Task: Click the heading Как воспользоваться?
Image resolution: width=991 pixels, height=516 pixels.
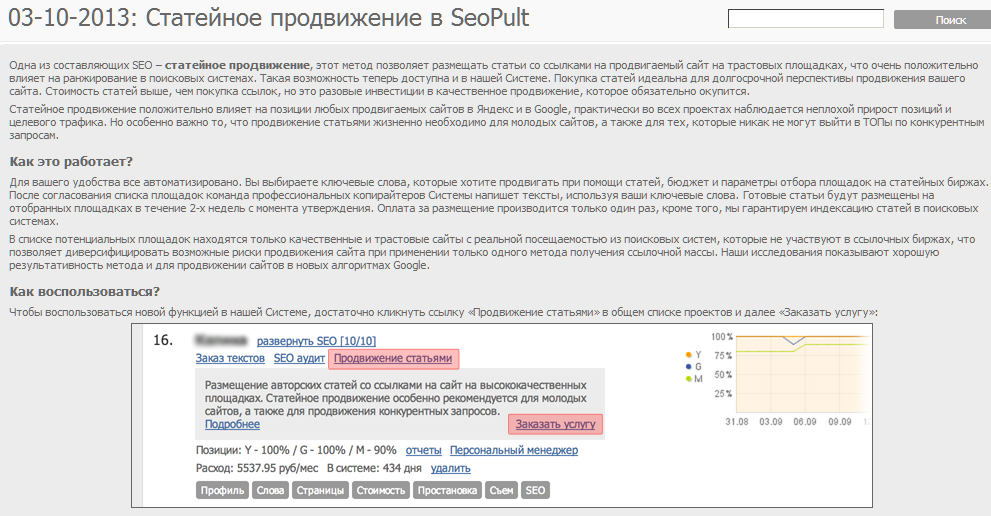Action: pyautogui.click(x=85, y=292)
